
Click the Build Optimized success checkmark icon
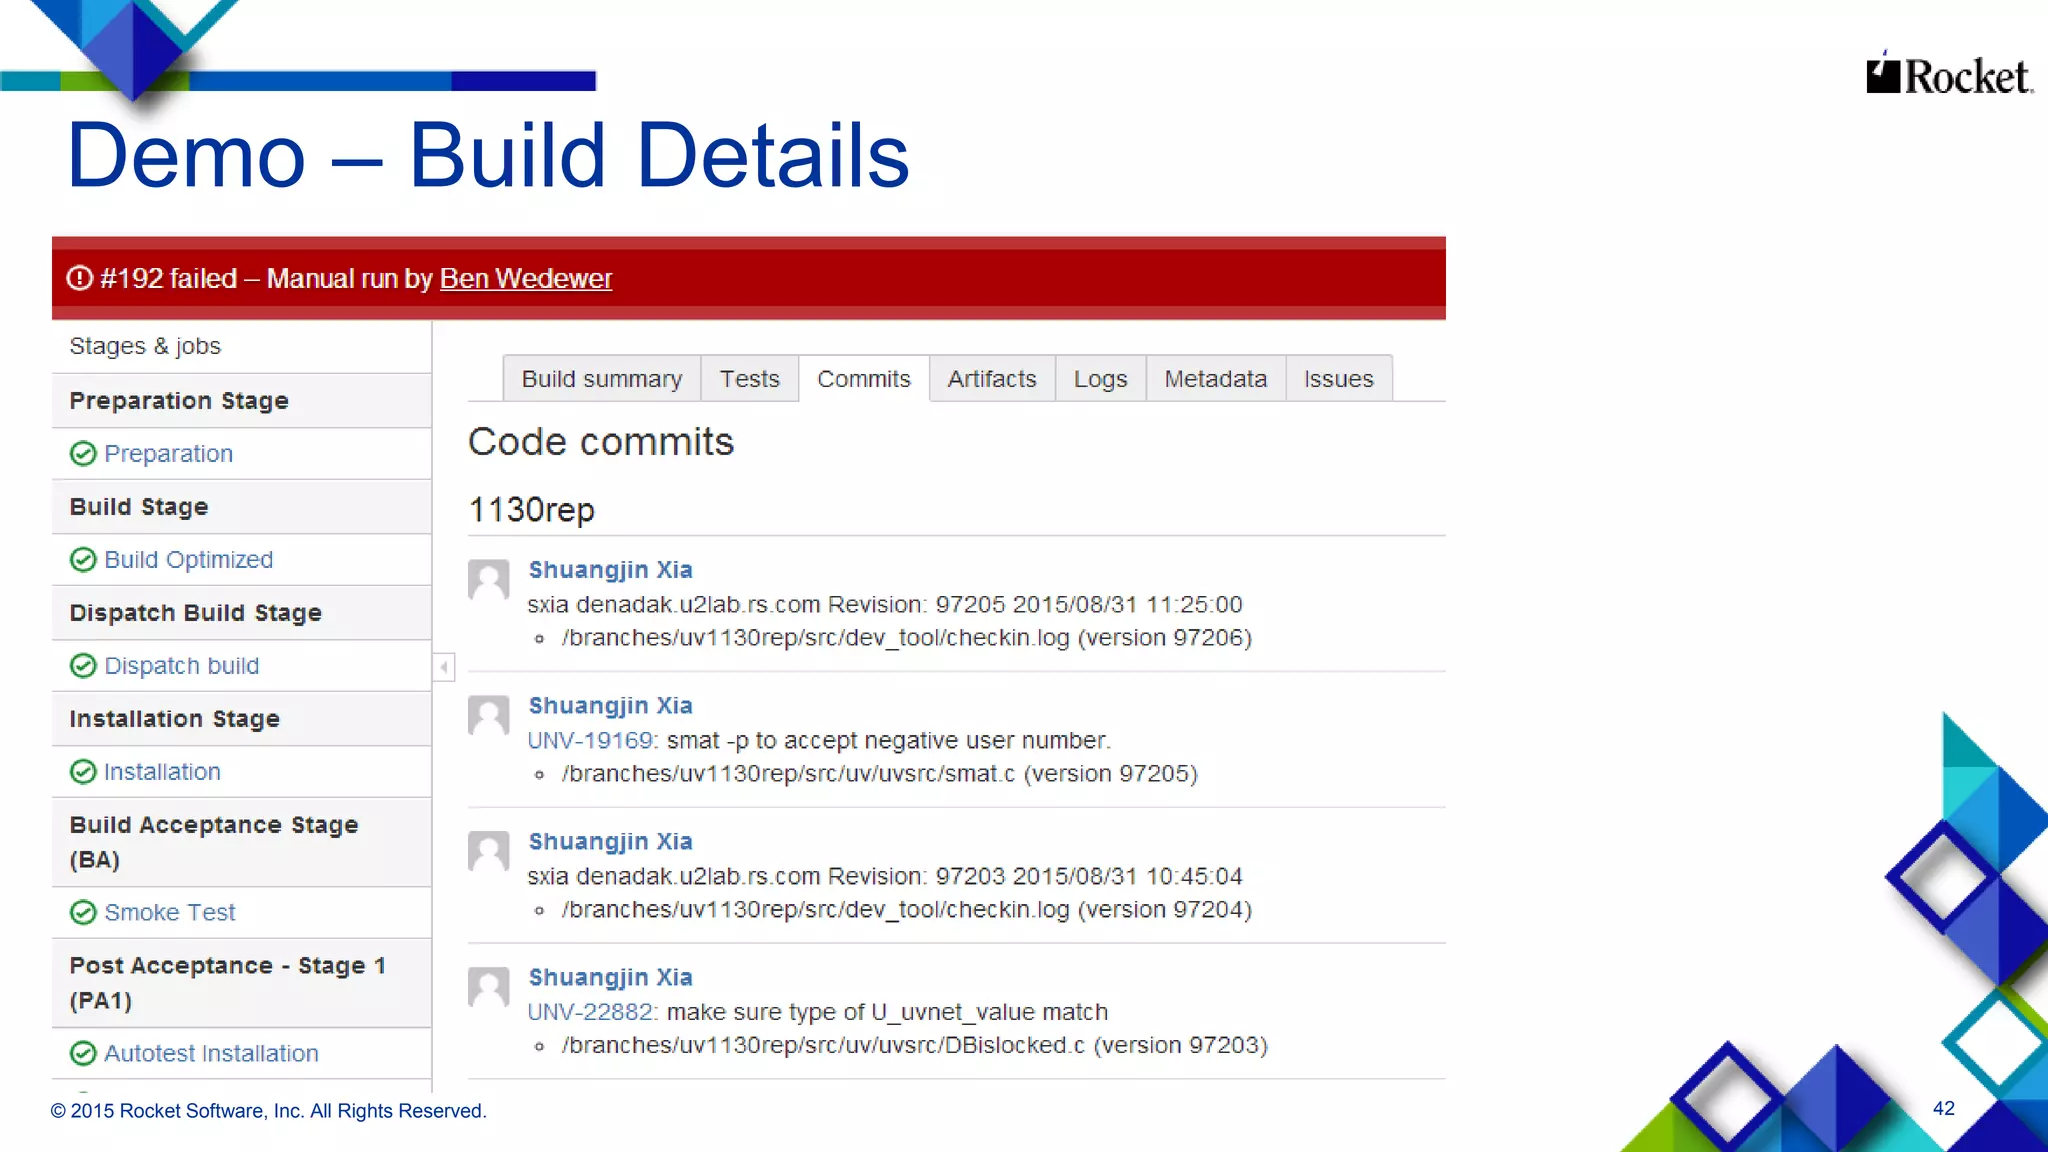pos(83,560)
